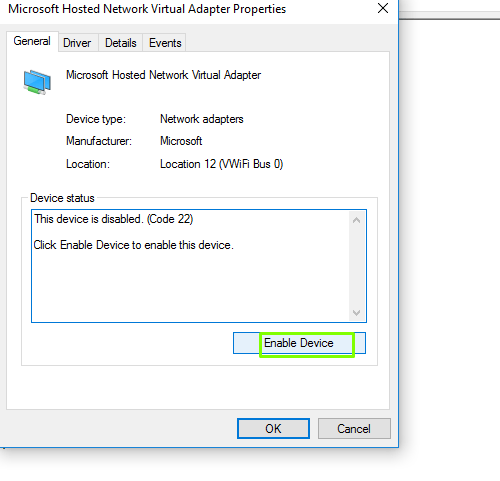Open the Details tab
The height and width of the screenshot is (481, 500).
coord(121,43)
